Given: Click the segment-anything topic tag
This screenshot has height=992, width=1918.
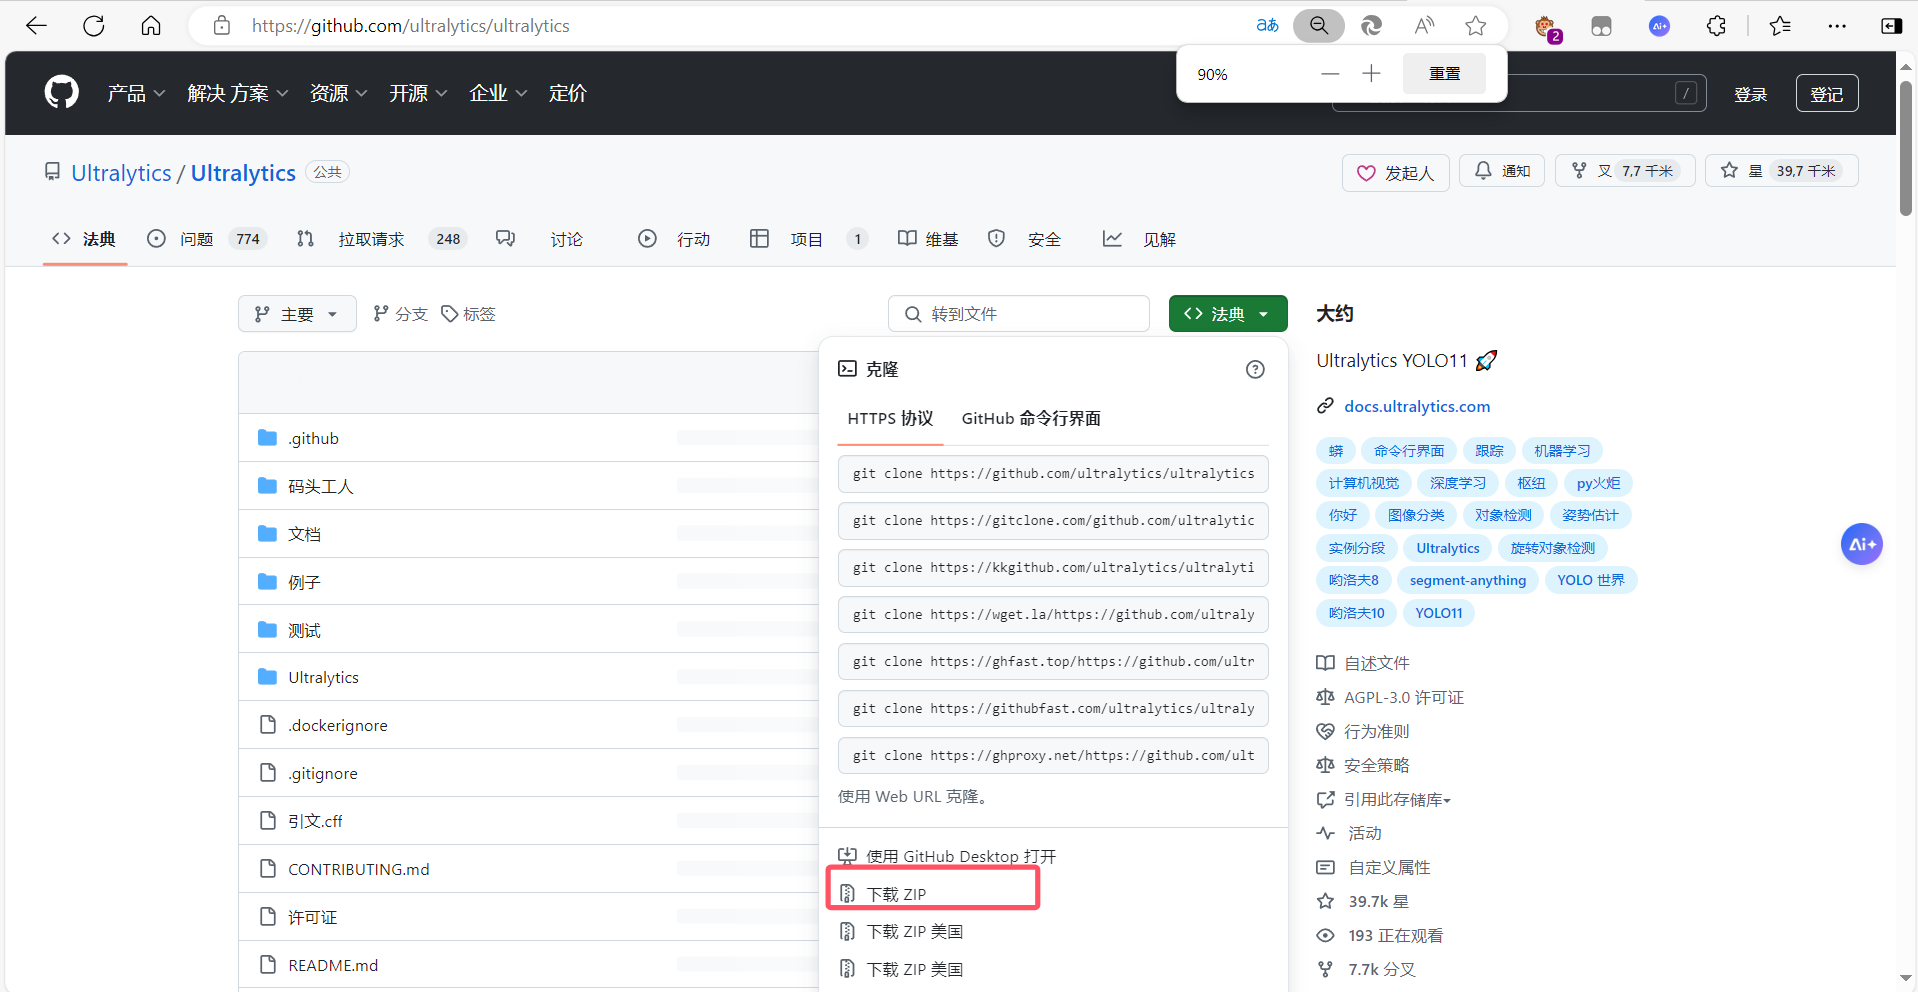Looking at the screenshot, I should click(x=1468, y=580).
